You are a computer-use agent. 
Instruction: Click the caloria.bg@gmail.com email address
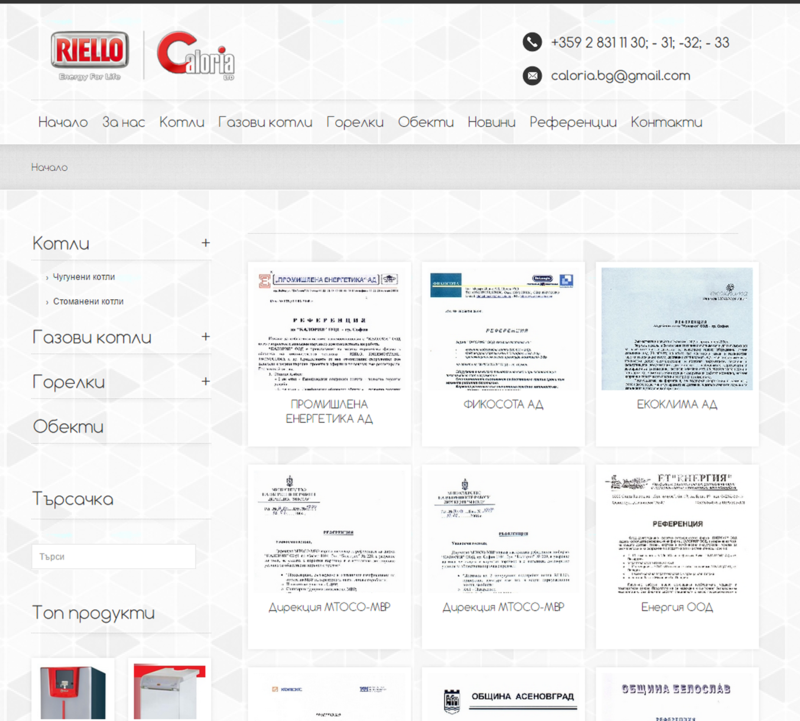tap(620, 76)
